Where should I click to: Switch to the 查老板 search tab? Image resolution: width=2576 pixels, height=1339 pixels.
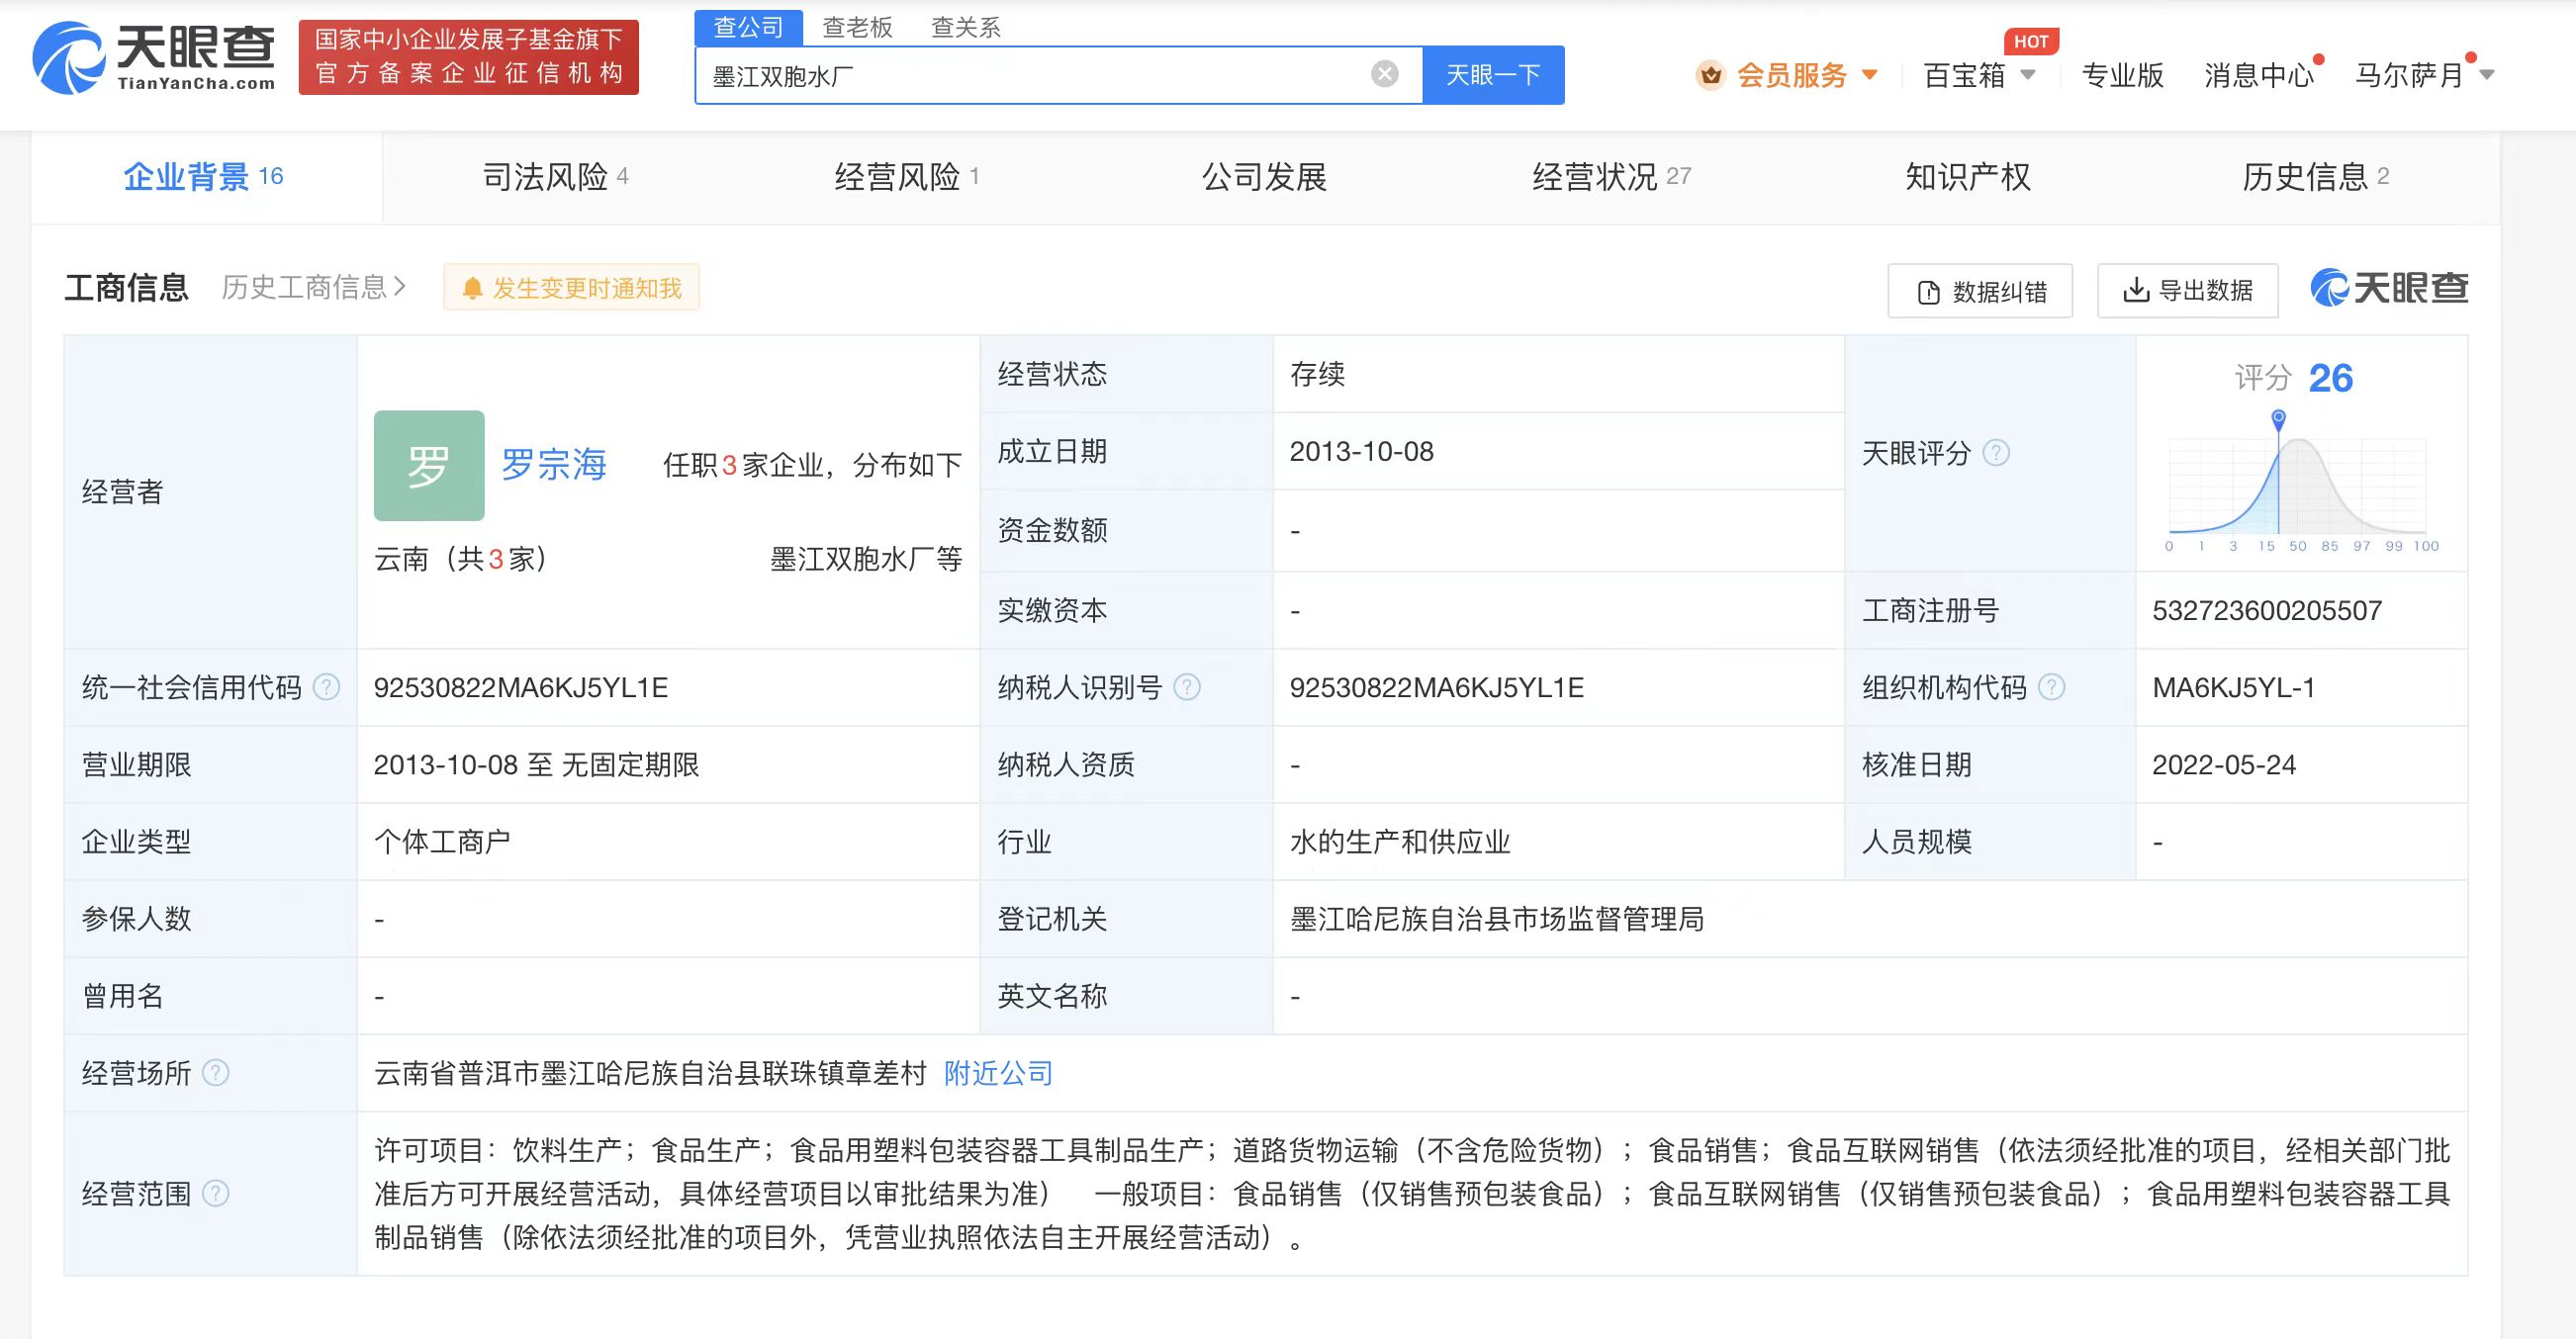tap(857, 28)
